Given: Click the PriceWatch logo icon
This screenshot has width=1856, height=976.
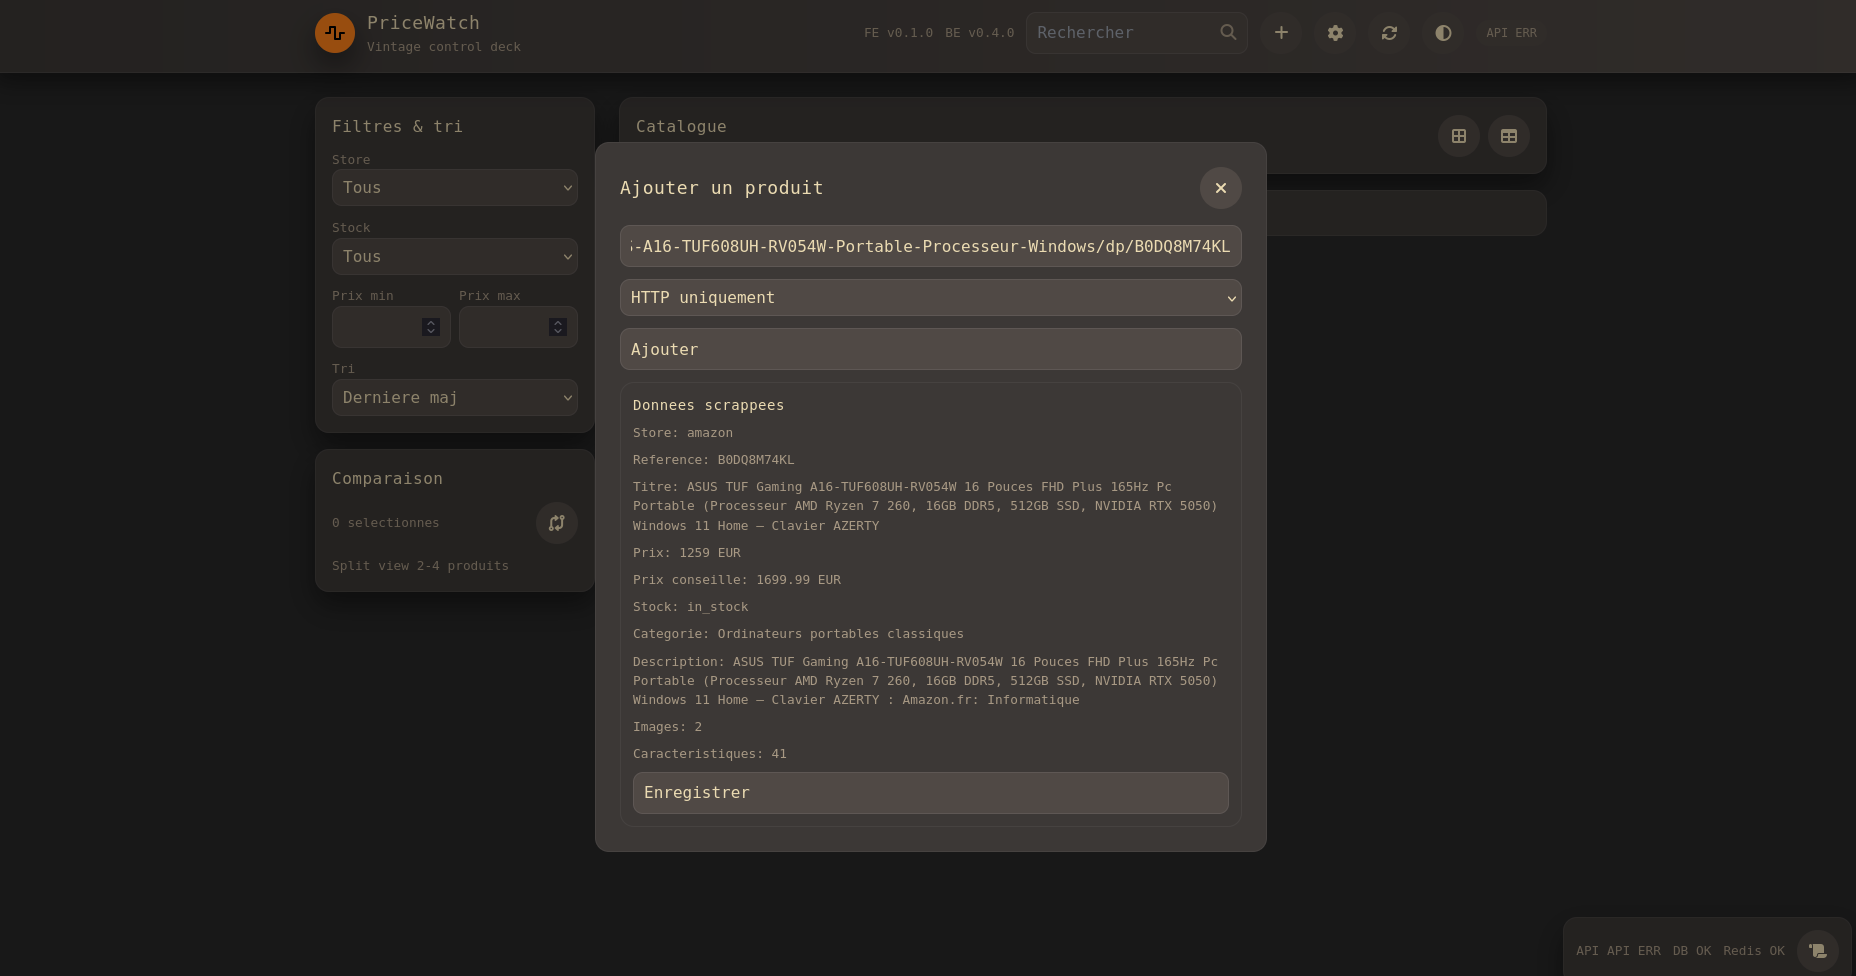Looking at the screenshot, I should point(335,33).
